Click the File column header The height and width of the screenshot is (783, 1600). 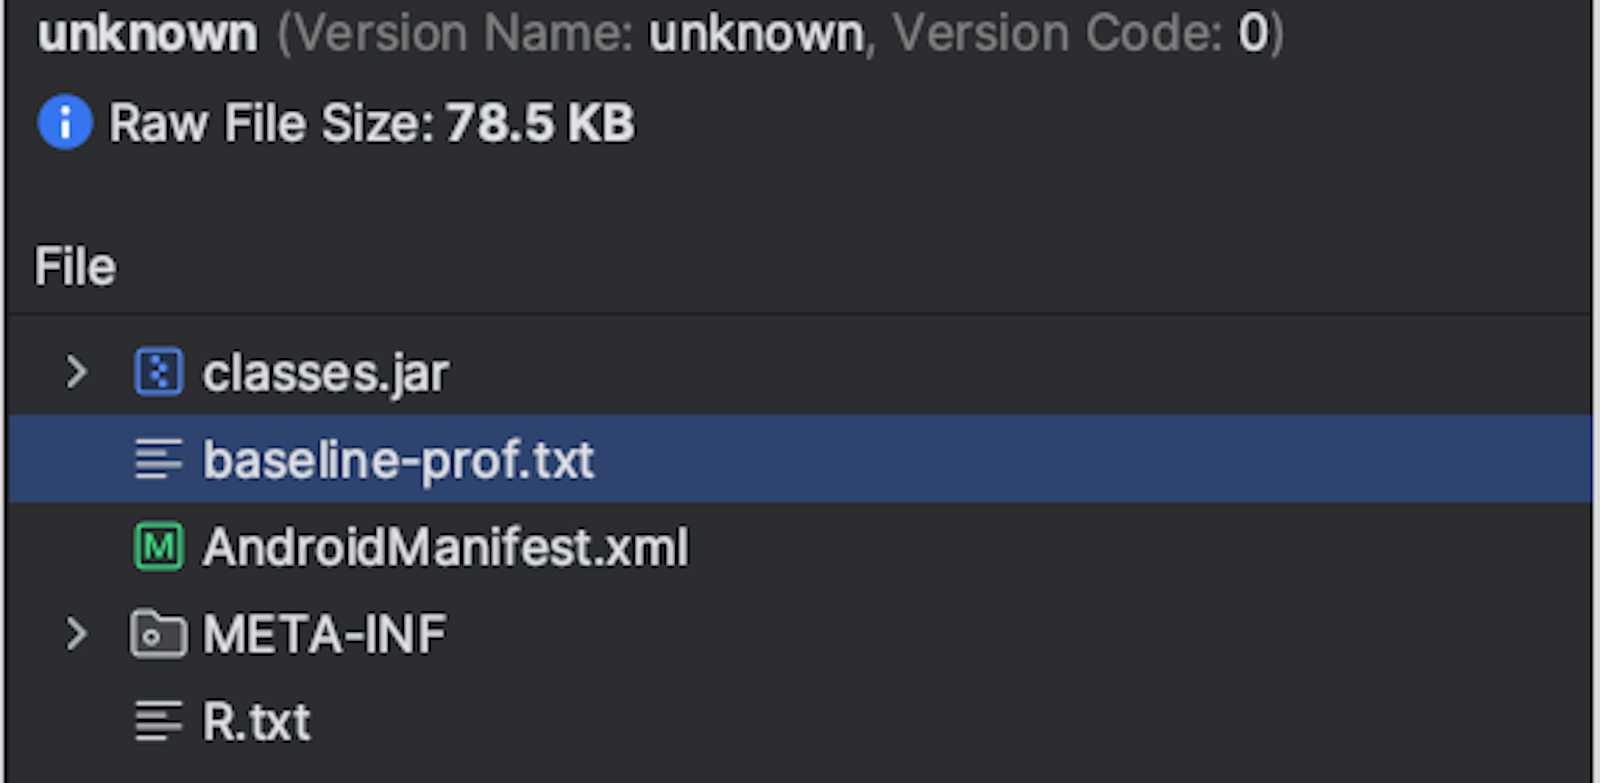click(76, 267)
